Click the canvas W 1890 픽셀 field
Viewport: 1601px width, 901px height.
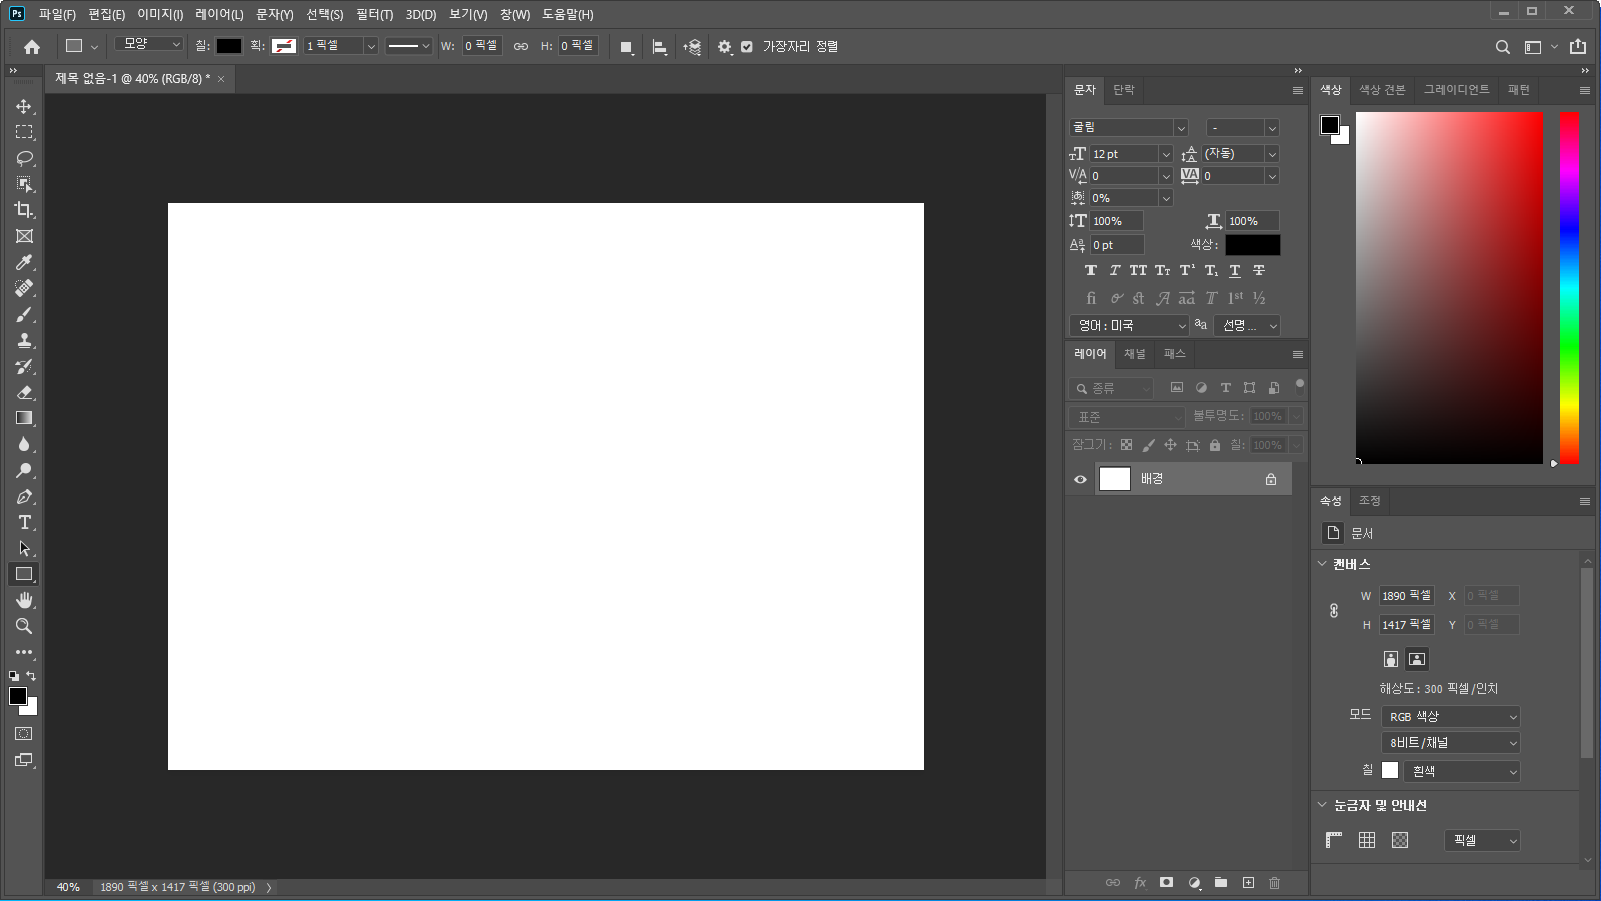pos(1407,596)
